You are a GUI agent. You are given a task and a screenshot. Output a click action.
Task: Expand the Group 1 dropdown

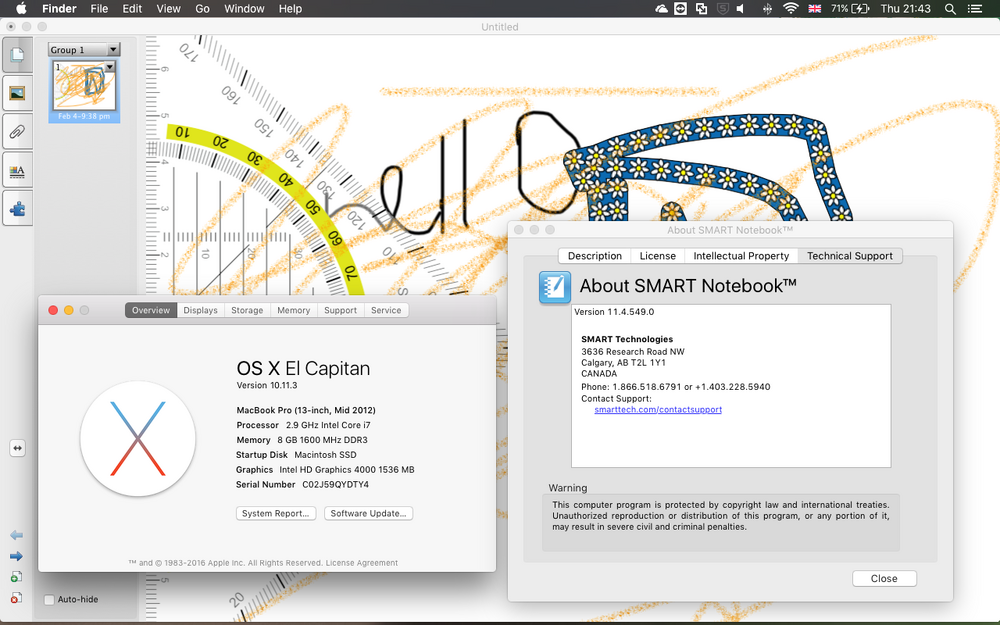[x=113, y=50]
